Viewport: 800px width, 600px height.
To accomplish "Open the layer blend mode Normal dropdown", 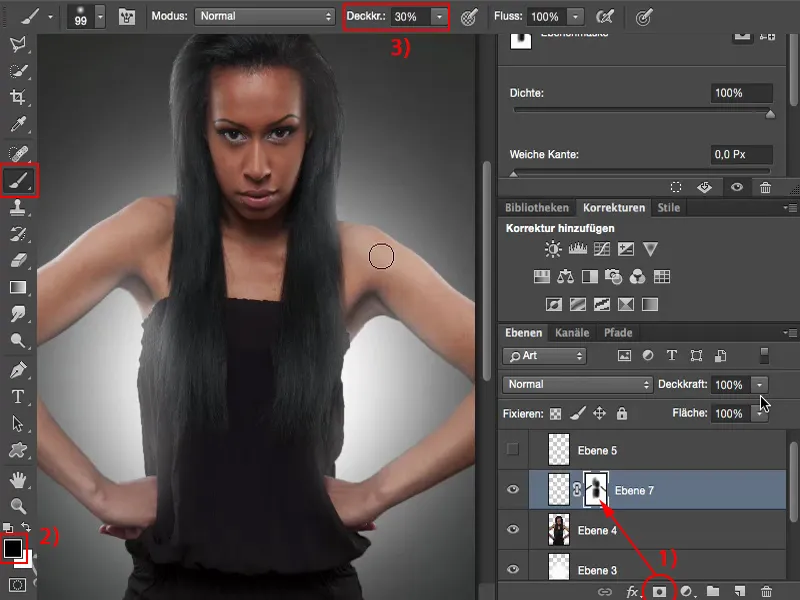I will pyautogui.click(x=575, y=384).
